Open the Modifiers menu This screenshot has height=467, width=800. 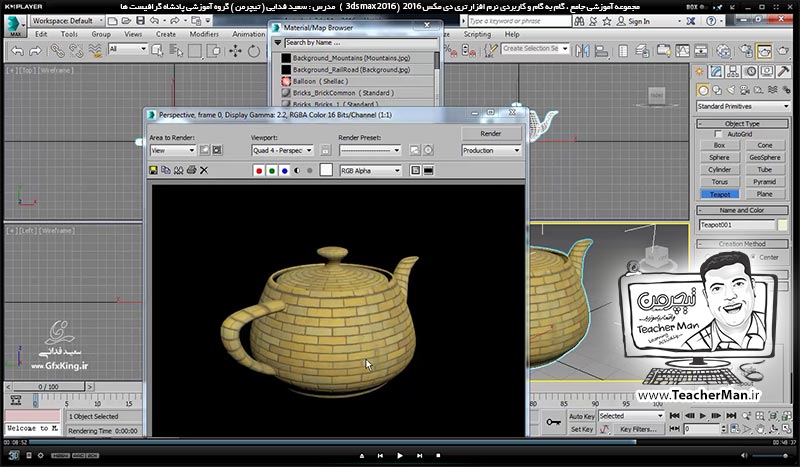pyautogui.click(x=204, y=34)
